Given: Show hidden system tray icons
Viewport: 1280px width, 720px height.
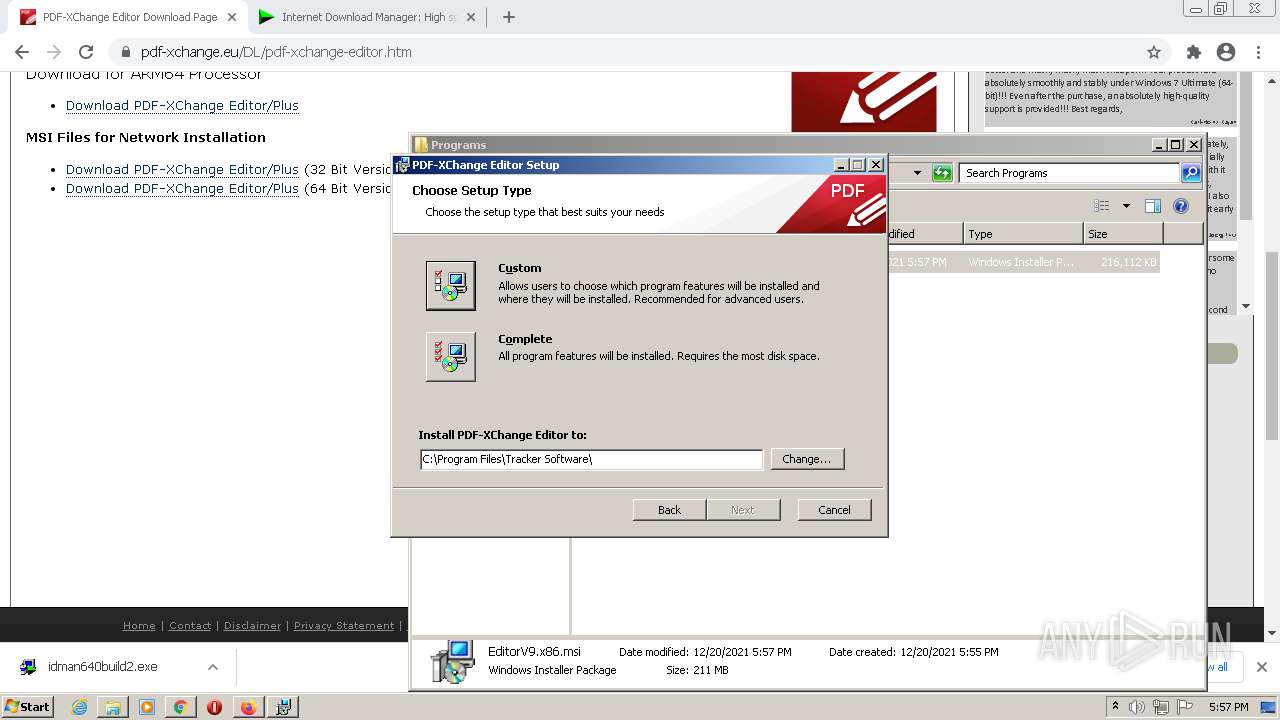Looking at the screenshot, I should coord(1115,707).
